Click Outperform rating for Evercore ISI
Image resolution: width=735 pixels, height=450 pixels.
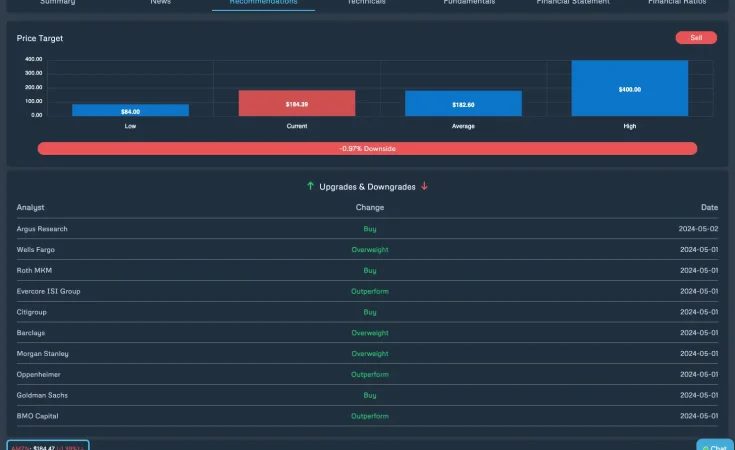point(370,291)
